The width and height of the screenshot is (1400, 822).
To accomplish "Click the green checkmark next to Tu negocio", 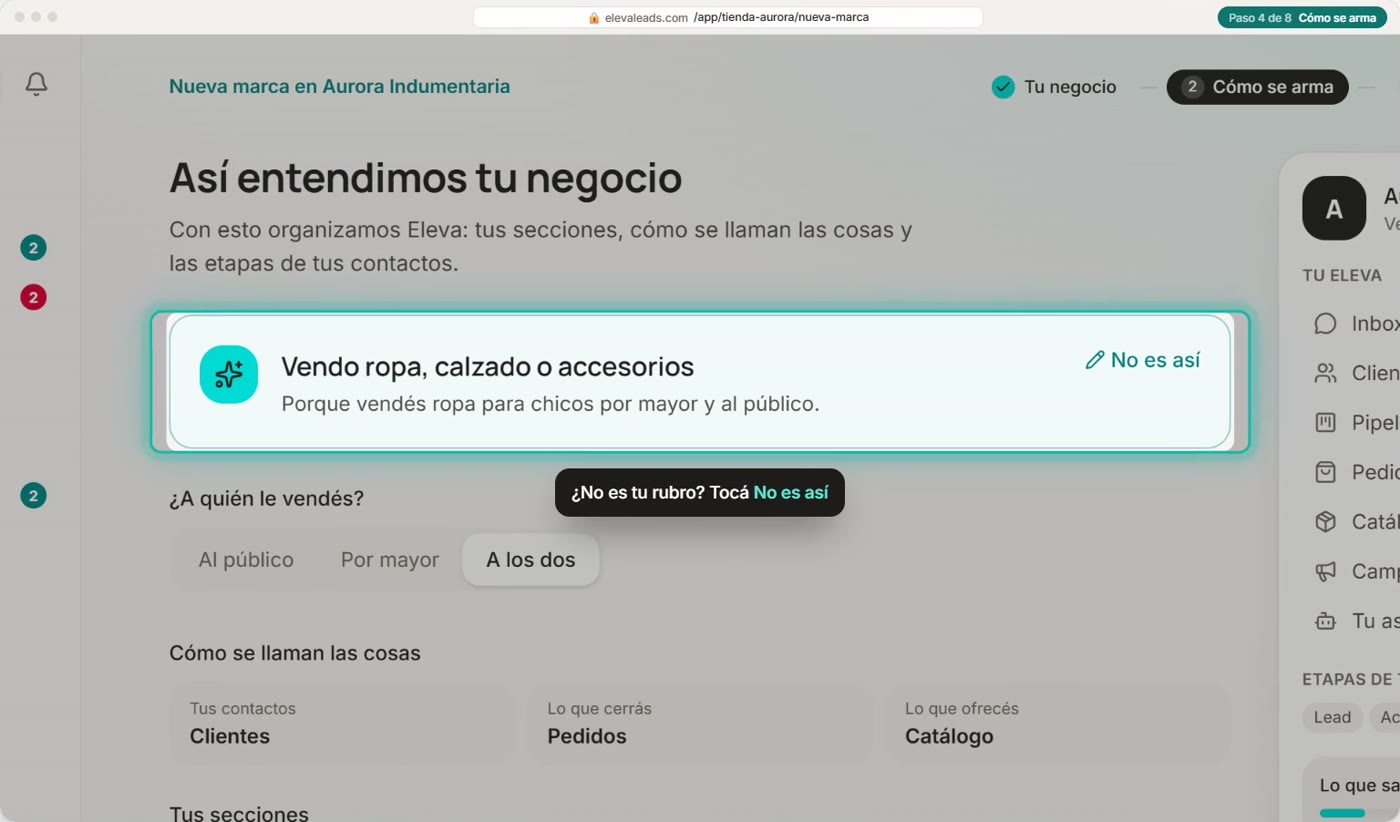I will [x=1003, y=87].
